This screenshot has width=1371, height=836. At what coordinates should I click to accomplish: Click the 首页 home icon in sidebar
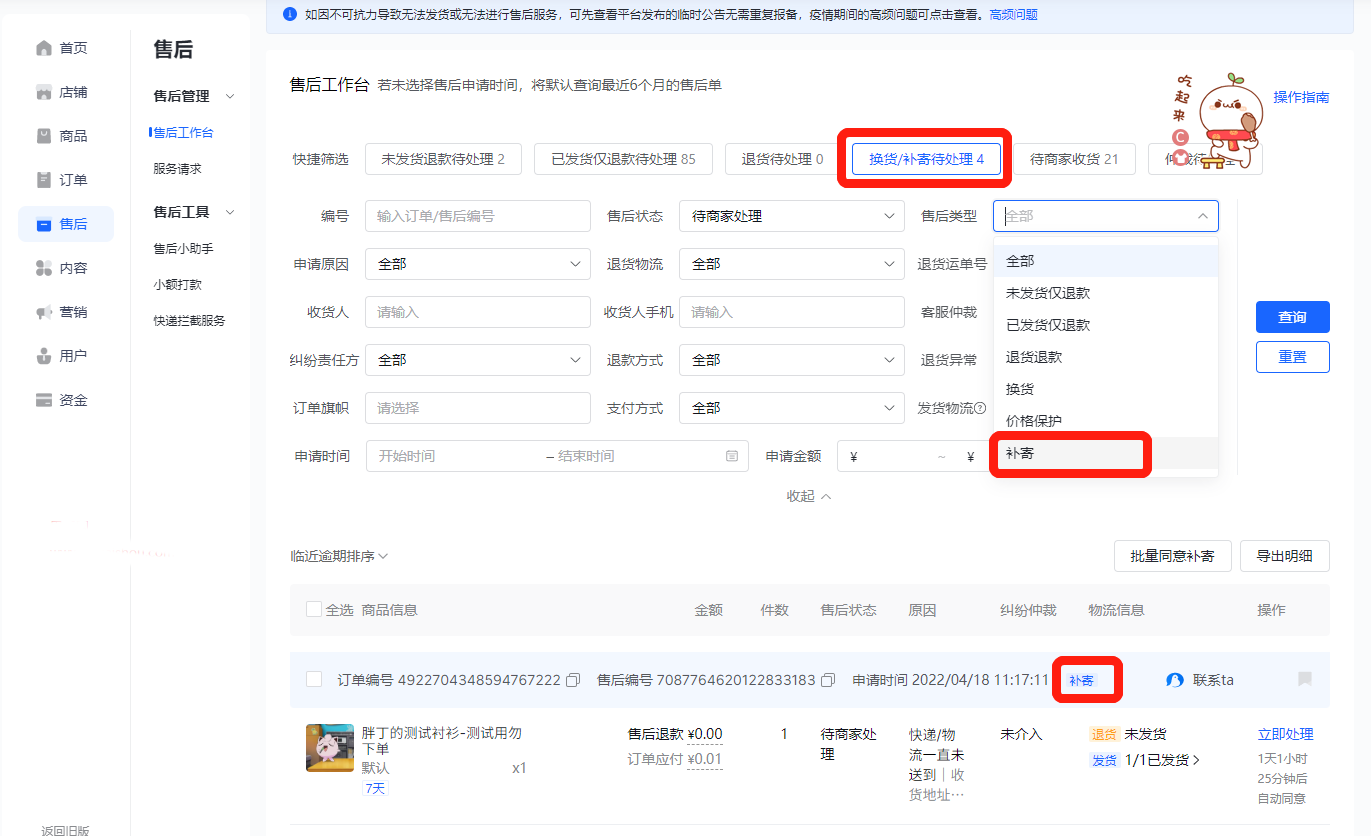pyautogui.click(x=43, y=48)
